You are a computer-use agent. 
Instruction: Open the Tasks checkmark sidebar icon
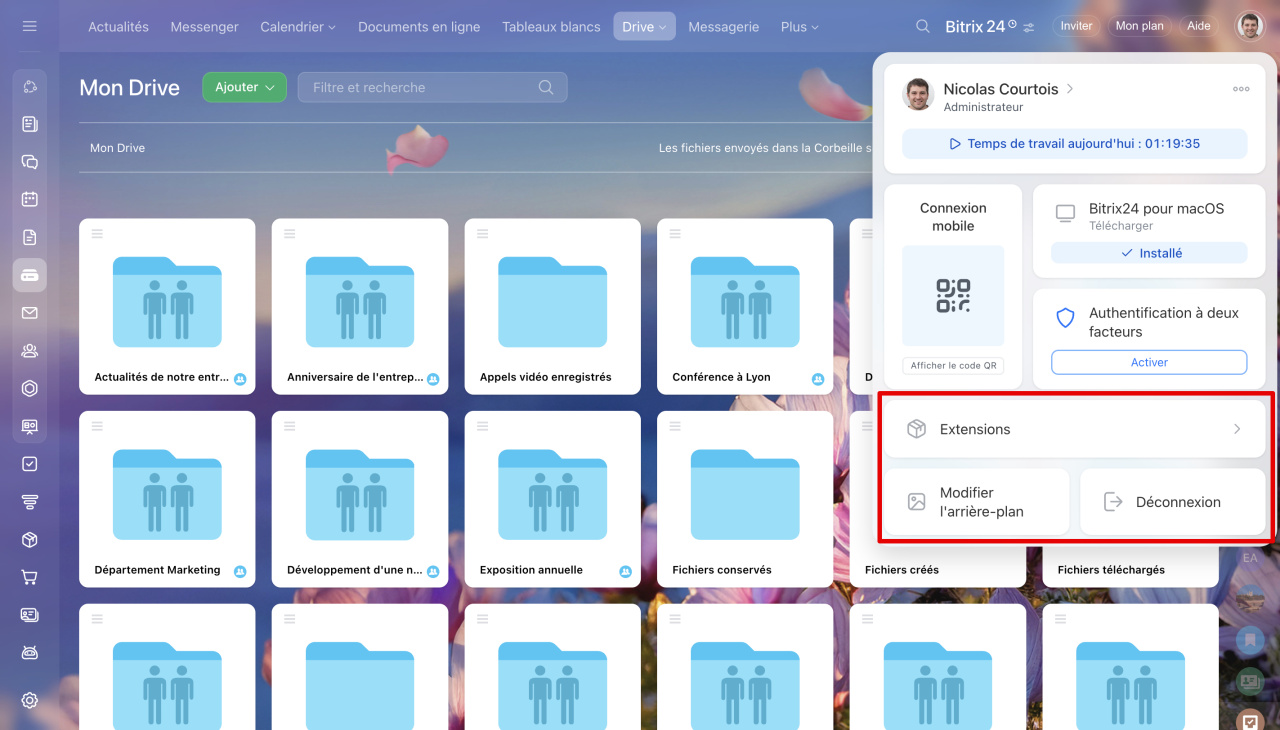pyautogui.click(x=29, y=464)
